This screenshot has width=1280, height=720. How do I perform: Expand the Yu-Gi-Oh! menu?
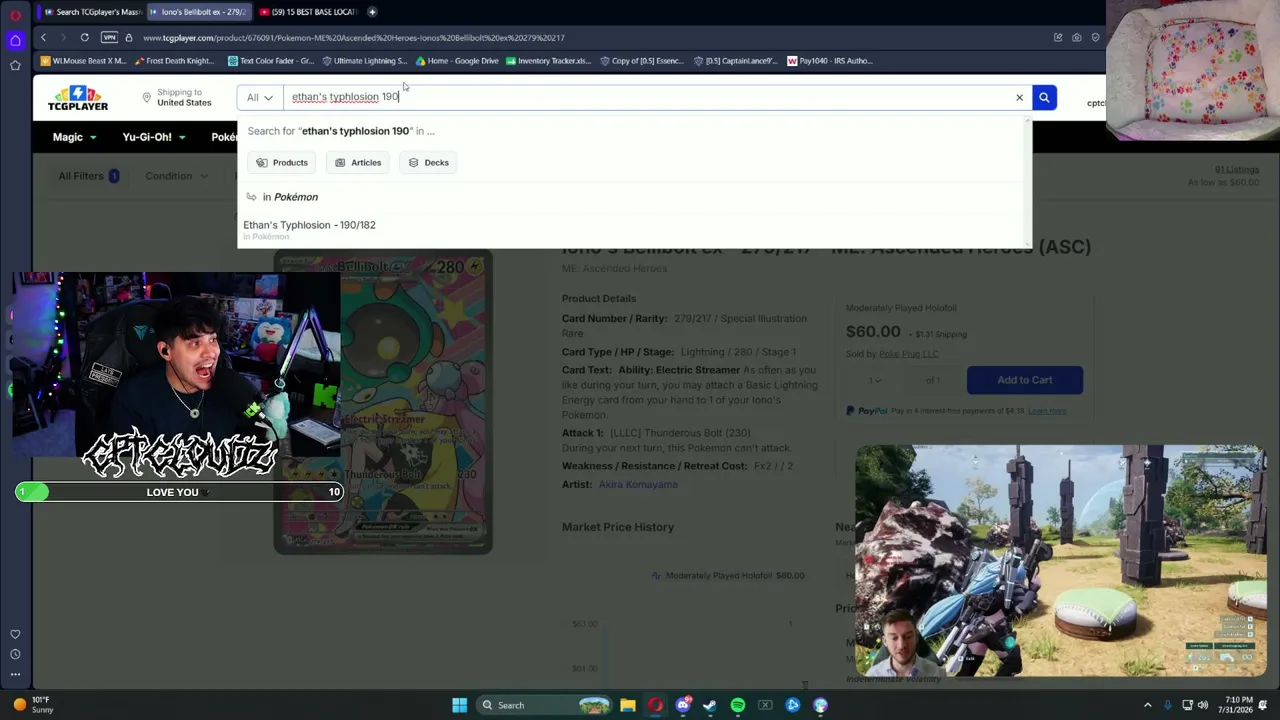point(153,137)
